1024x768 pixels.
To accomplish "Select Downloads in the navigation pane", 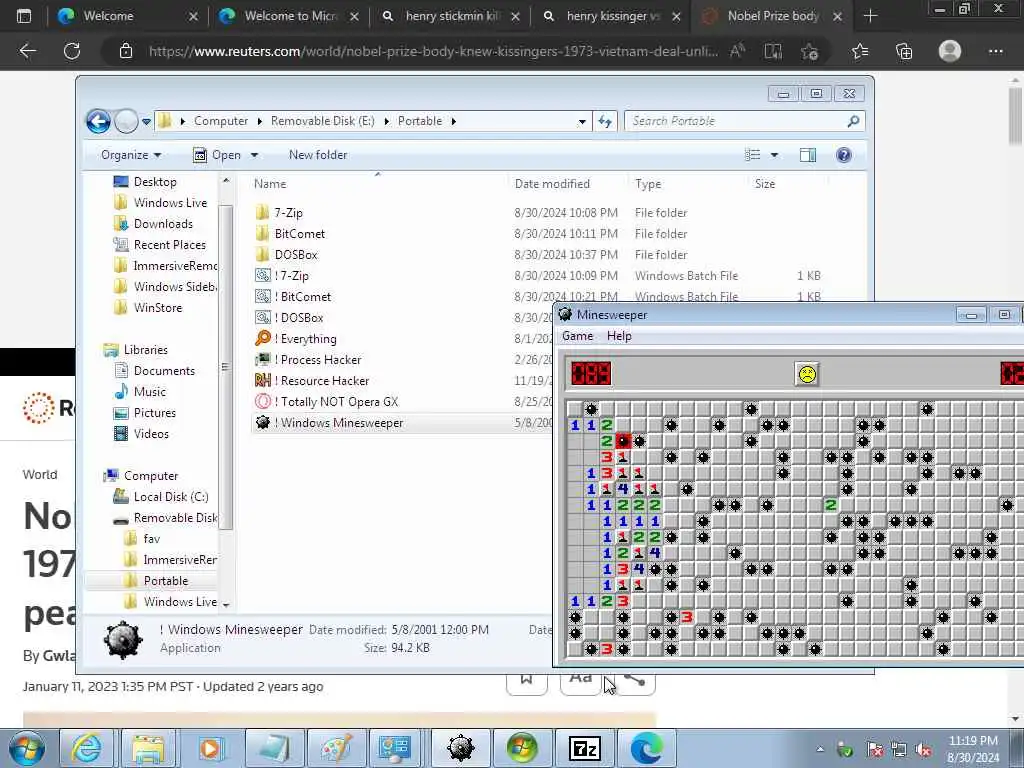I will (x=163, y=224).
